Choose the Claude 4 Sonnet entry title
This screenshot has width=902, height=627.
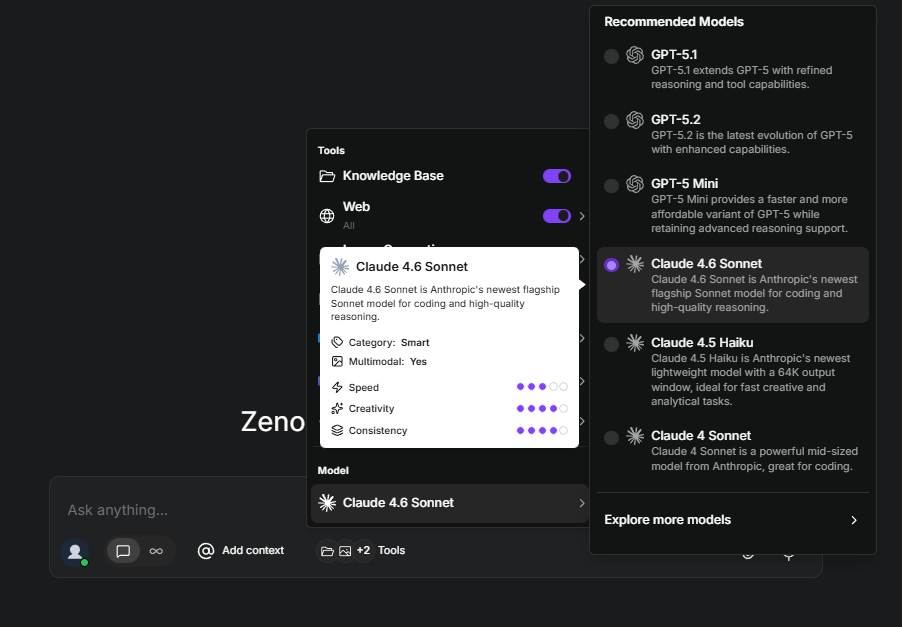pos(701,436)
